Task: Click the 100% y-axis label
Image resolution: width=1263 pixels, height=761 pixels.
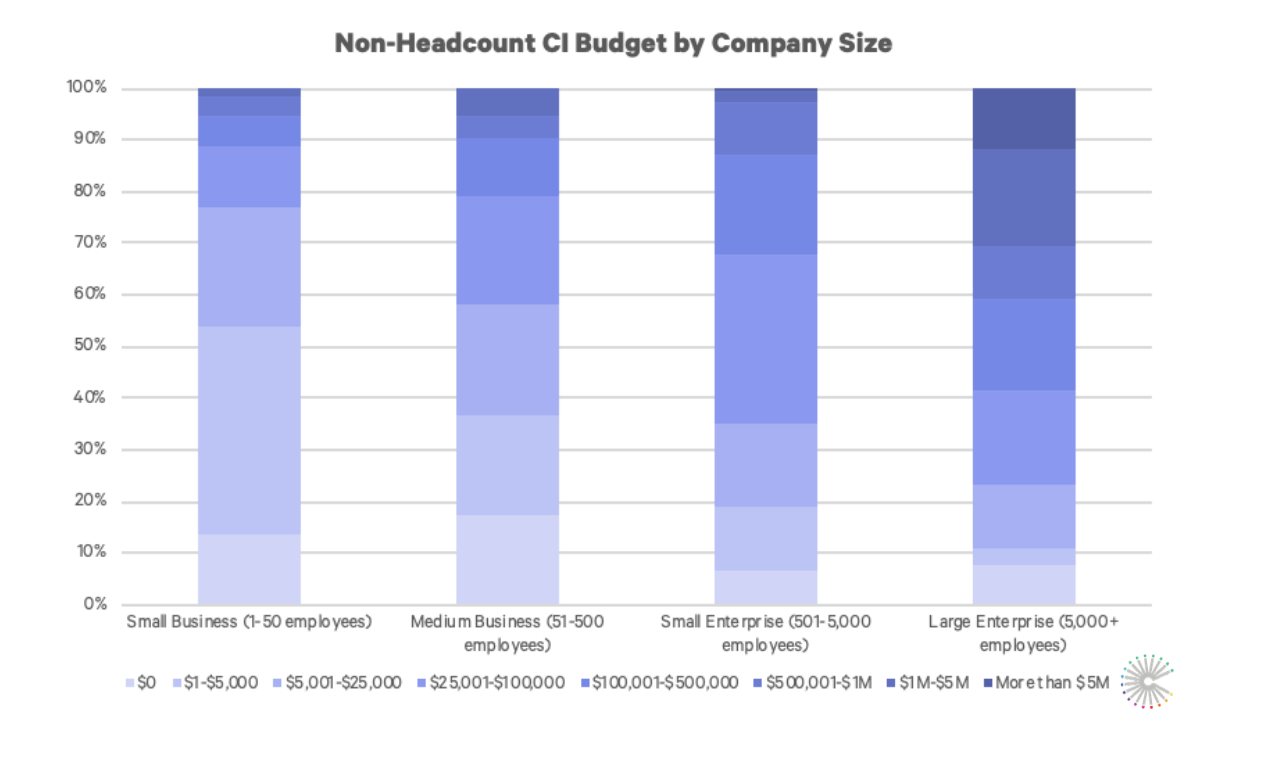Action: 86,88
